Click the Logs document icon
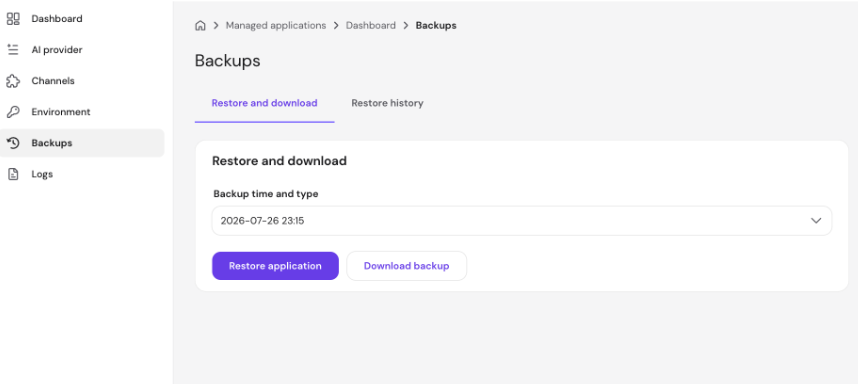This screenshot has width=858, height=384. pyautogui.click(x=13, y=174)
